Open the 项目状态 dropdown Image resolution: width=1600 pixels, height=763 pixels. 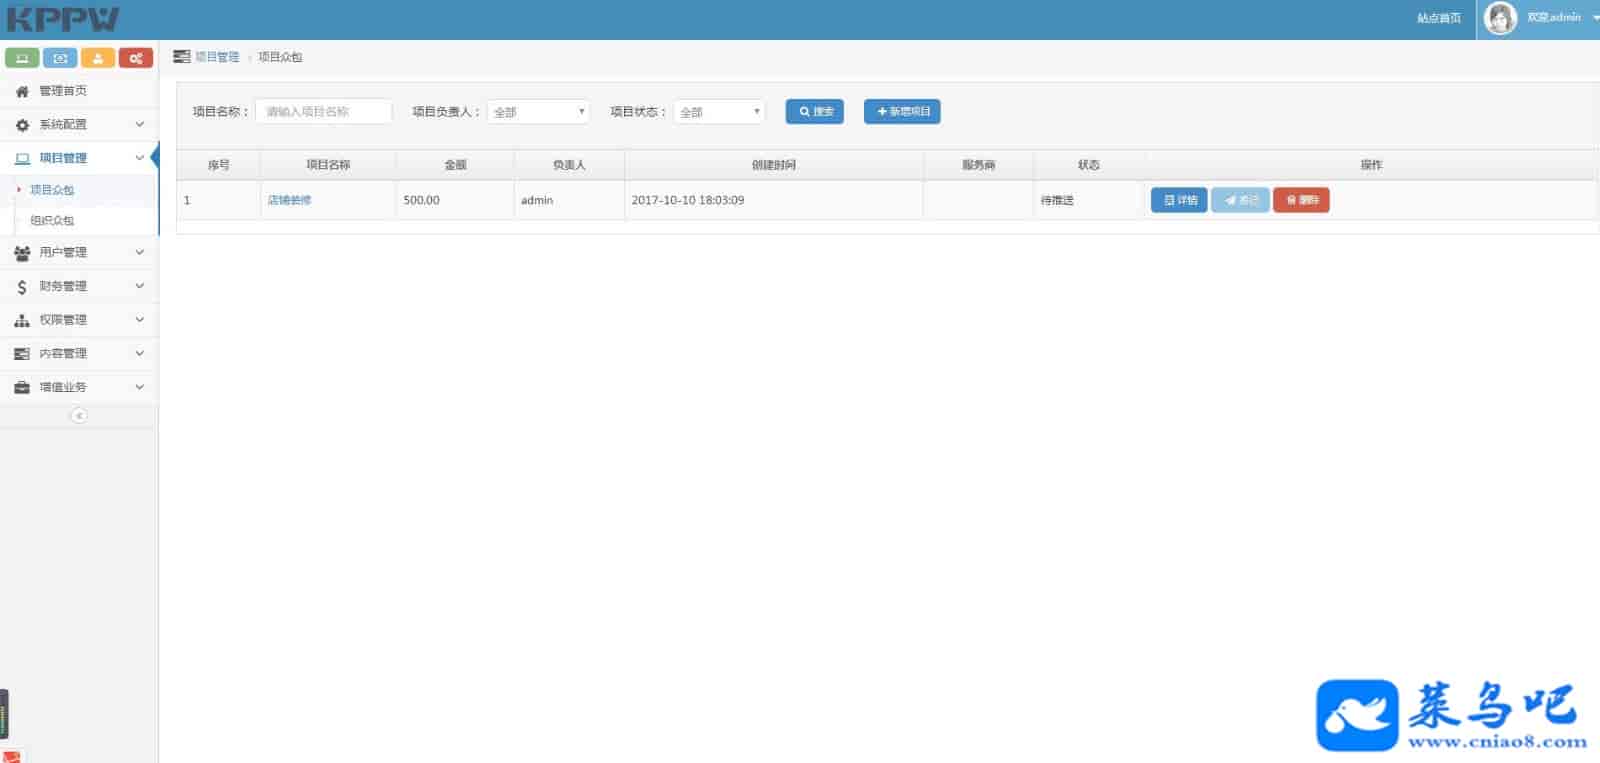pyautogui.click(x=719, y=112)
